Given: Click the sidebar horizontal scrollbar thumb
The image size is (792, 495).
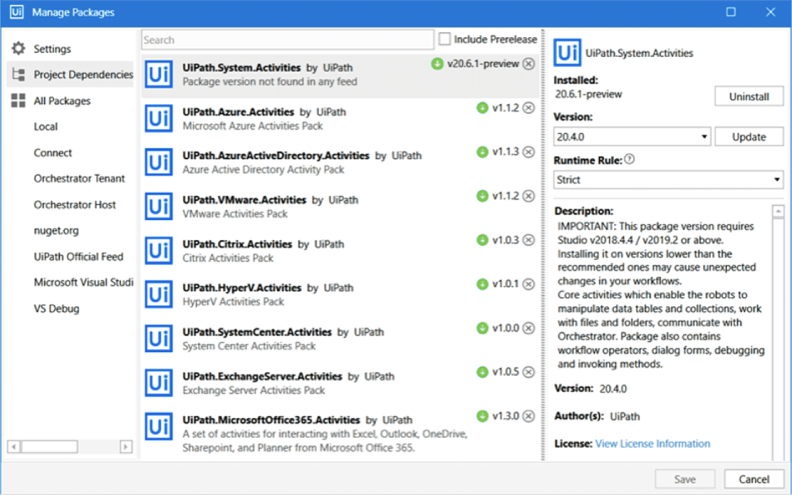Looking at the screenshot, I should (x=50, y=447).
